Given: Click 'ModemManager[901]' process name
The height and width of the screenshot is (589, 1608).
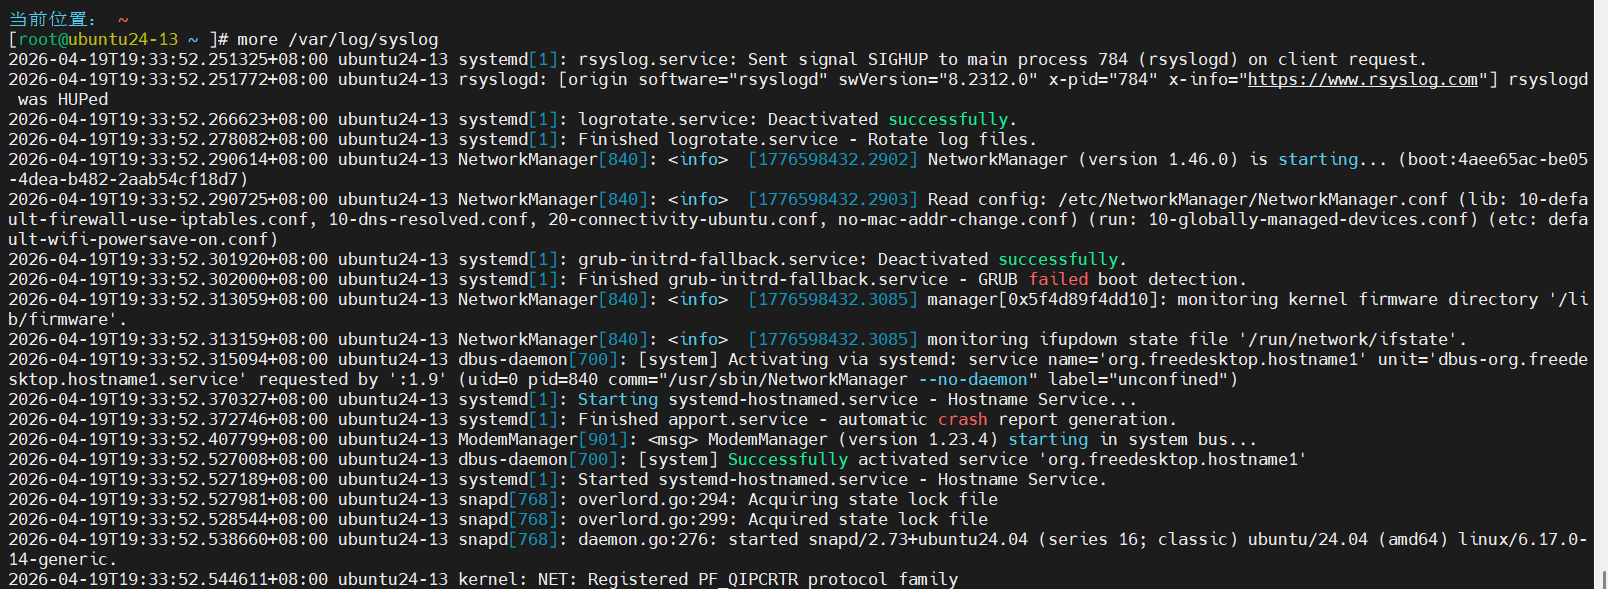Looking at the screenshot, I should (543, 440).
